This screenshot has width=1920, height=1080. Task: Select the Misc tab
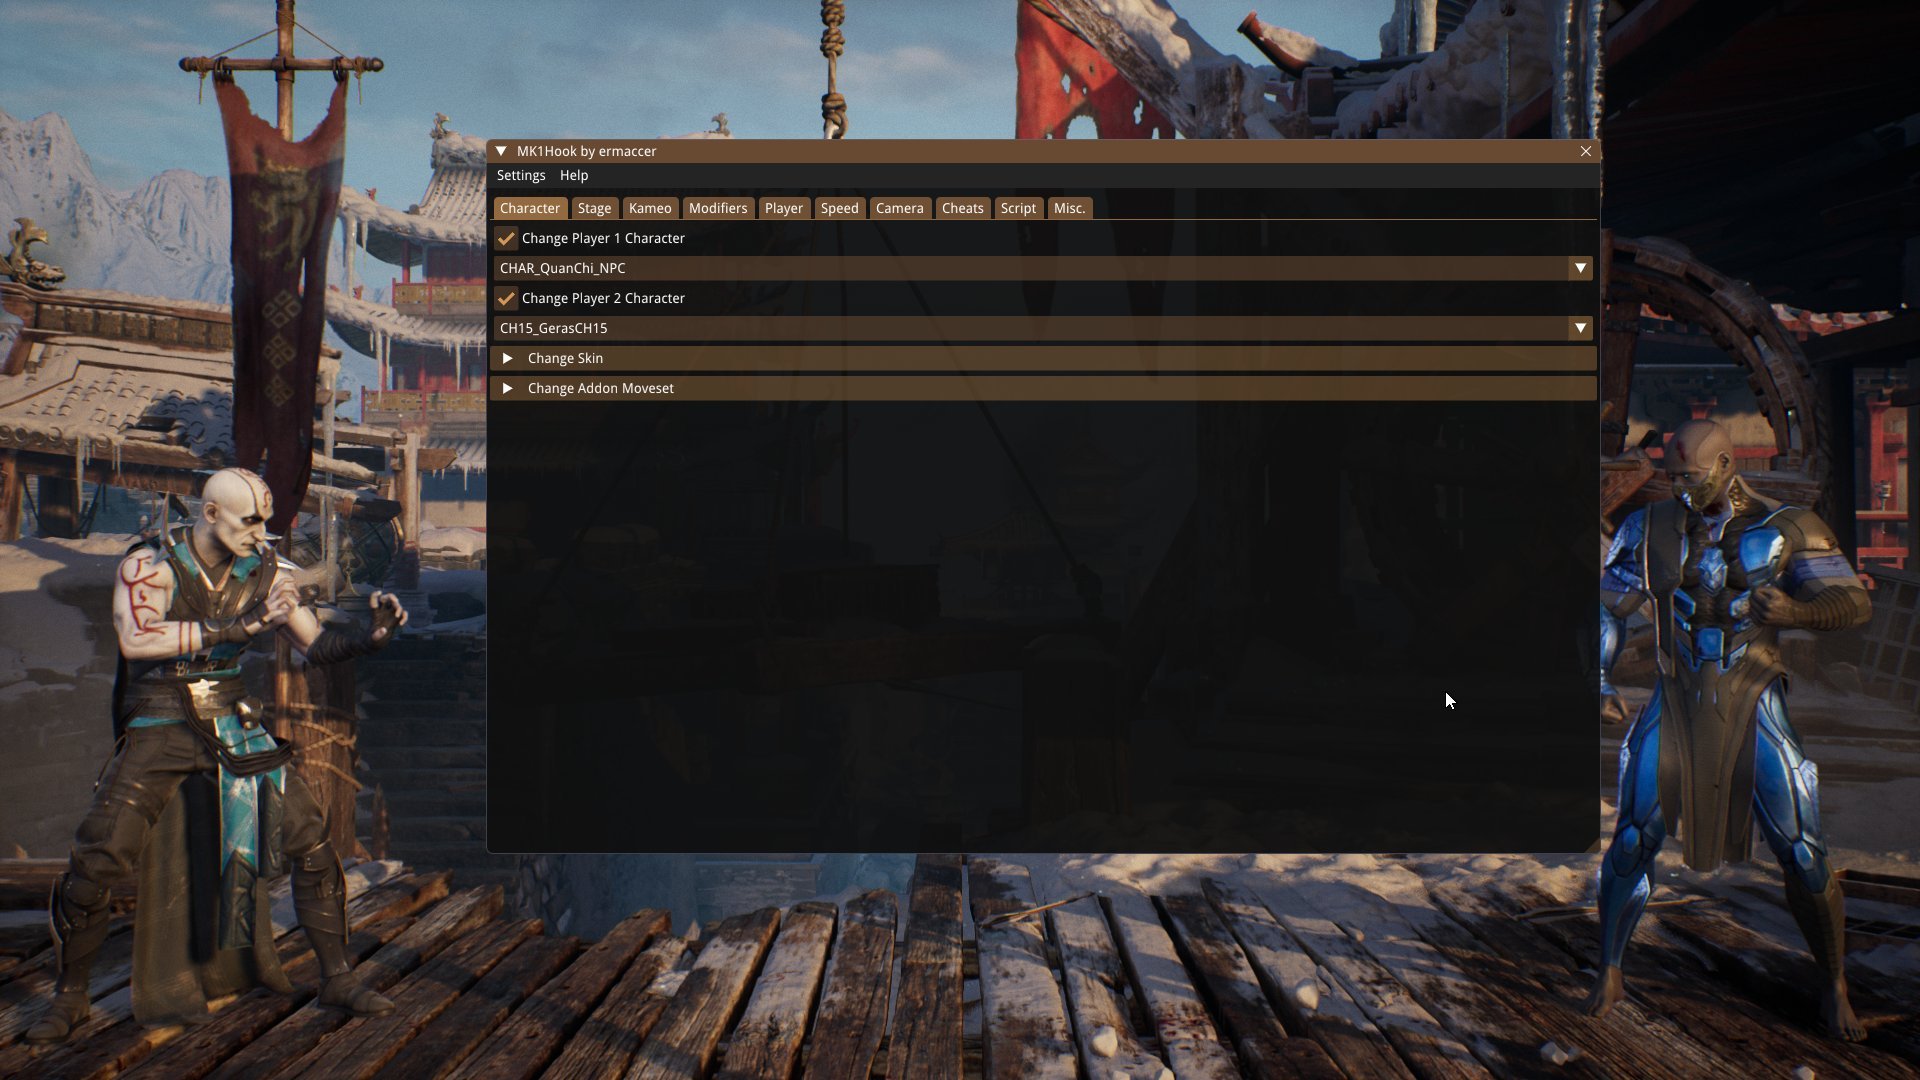point(1068,207)
